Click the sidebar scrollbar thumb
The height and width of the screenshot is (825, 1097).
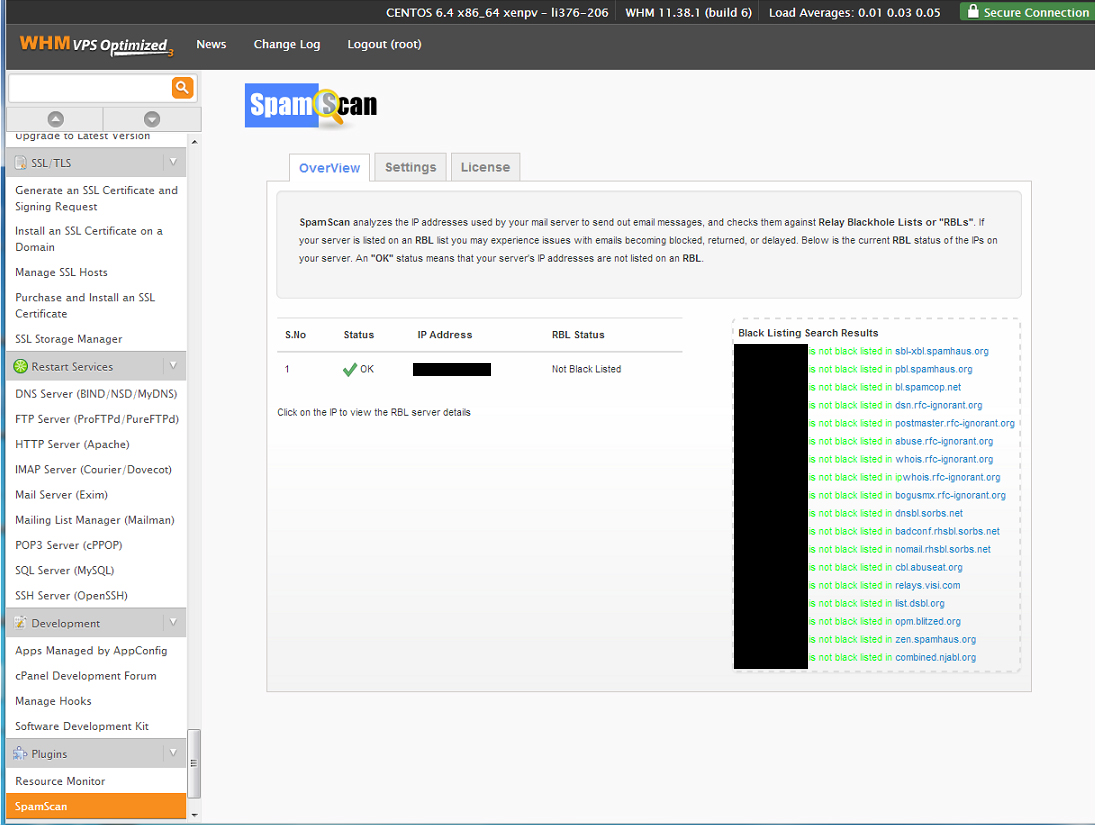pyautogui.click(x=194, y=763)
